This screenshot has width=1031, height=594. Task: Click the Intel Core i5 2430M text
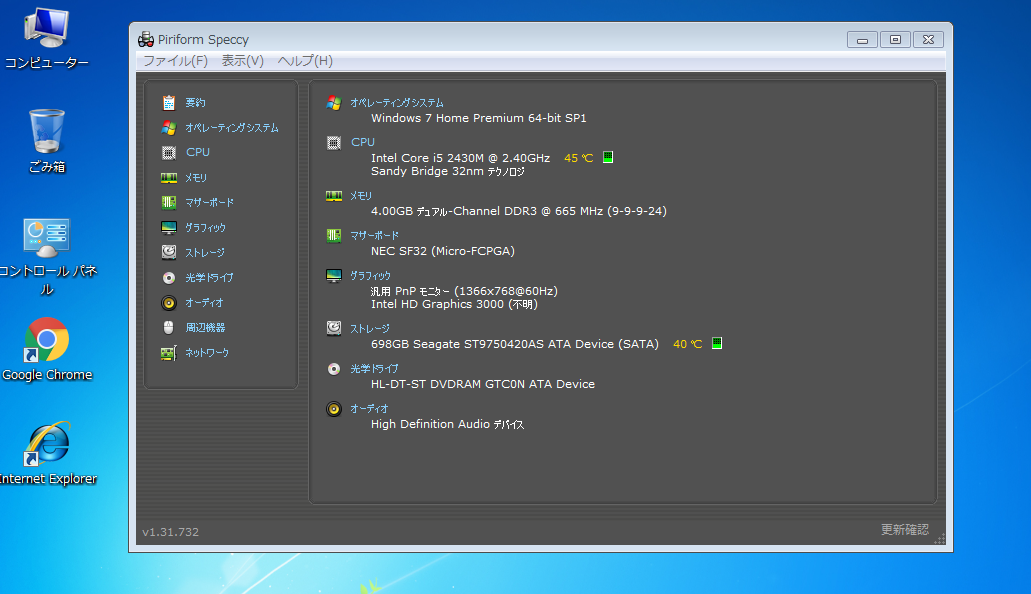(460, 159)
